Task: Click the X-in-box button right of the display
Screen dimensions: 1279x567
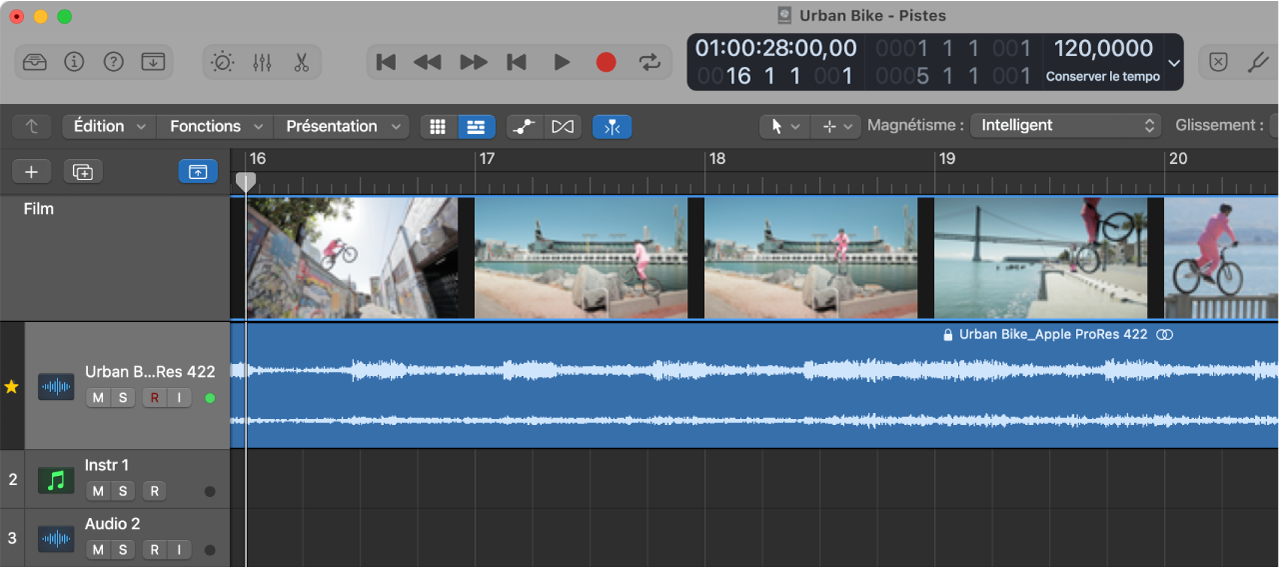Action: click(1217, 62)
